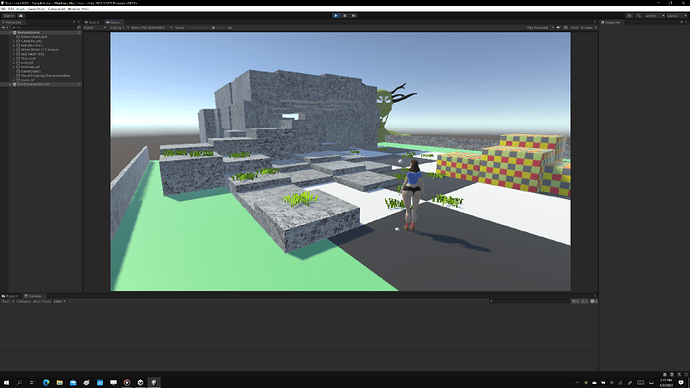690x388 pixels.
Task: Open Microsoft Edge from the taskbar
Action: (x=46, y=382)
